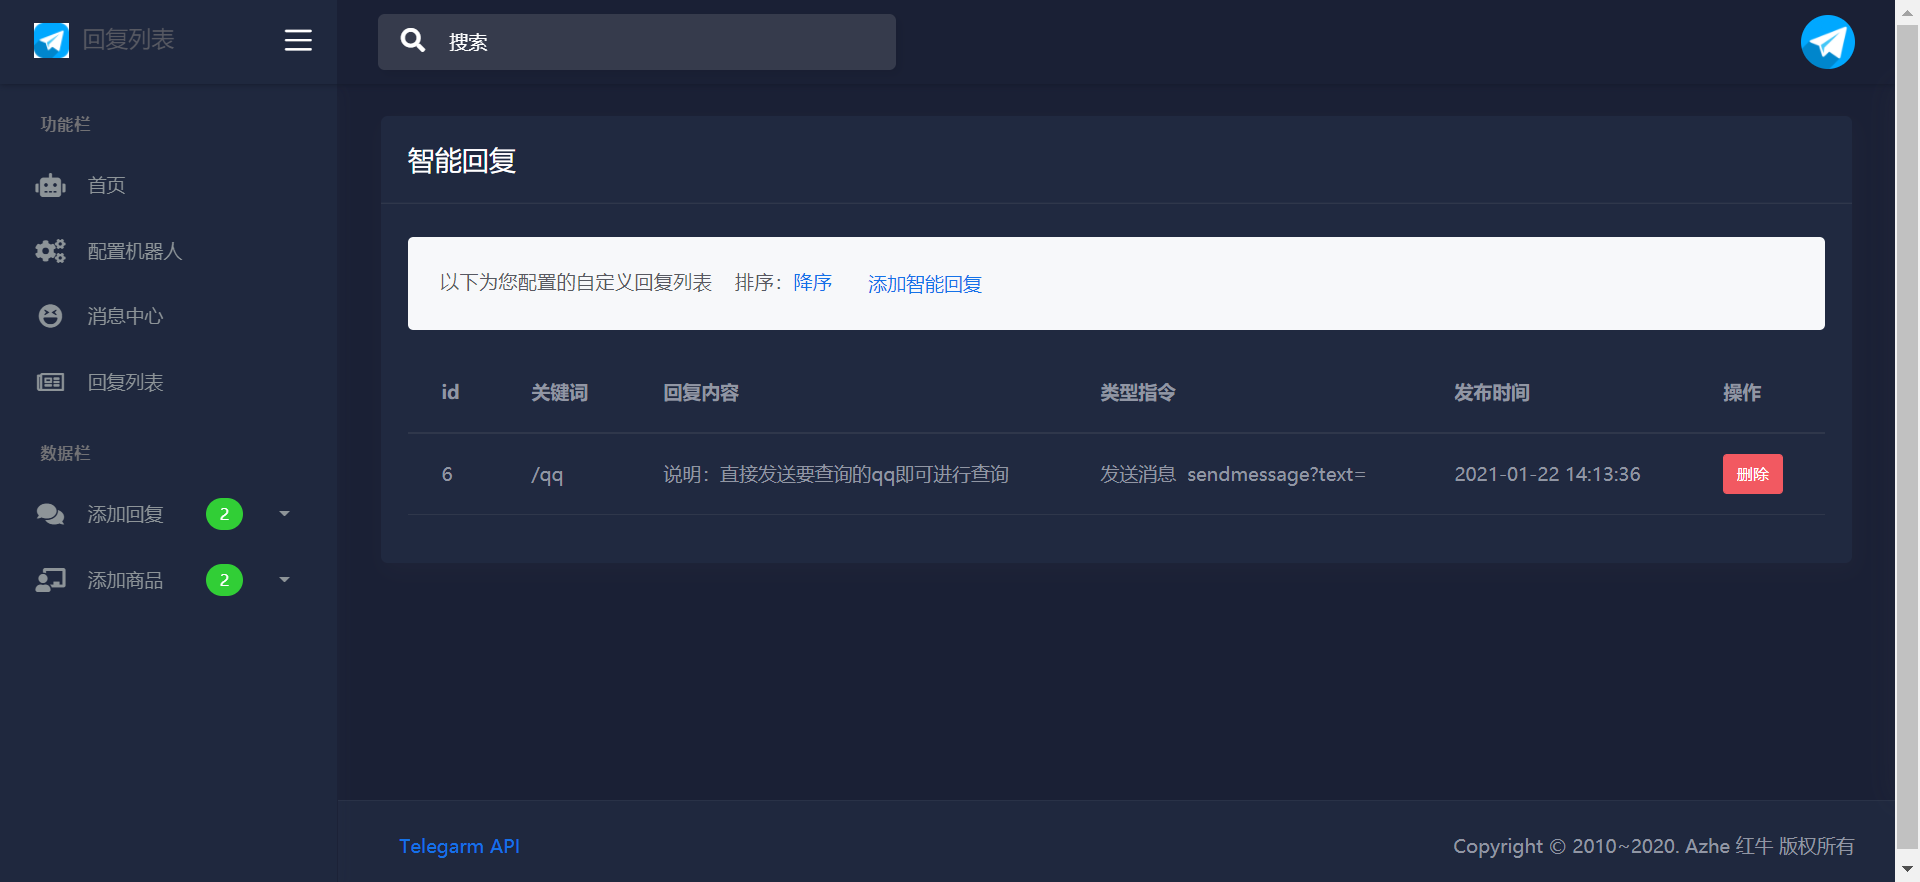The width and height of the screenshot is (1920, 882).
Task: Click the list icon beside 回复列表
Action: point(50,382)
